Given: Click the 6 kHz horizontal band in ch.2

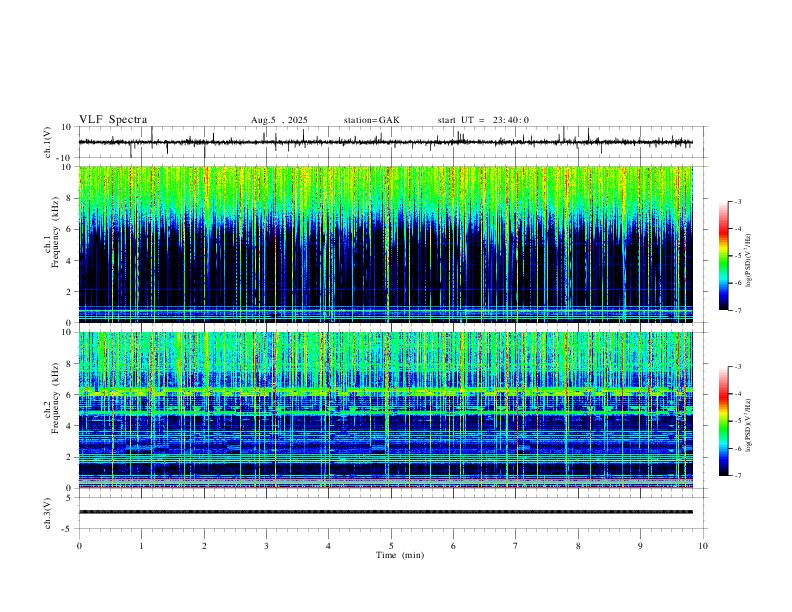Looking at the screenshot, I should [385, 392].
